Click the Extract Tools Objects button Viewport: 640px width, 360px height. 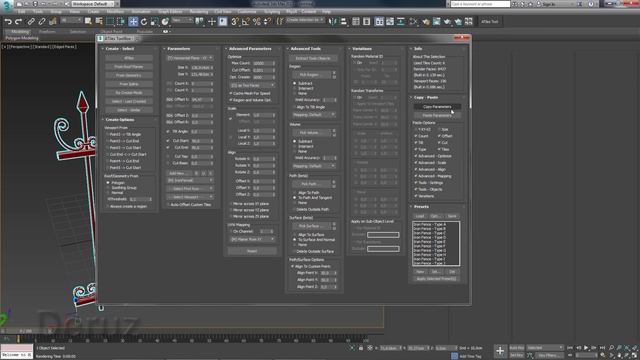click(313, 58)
